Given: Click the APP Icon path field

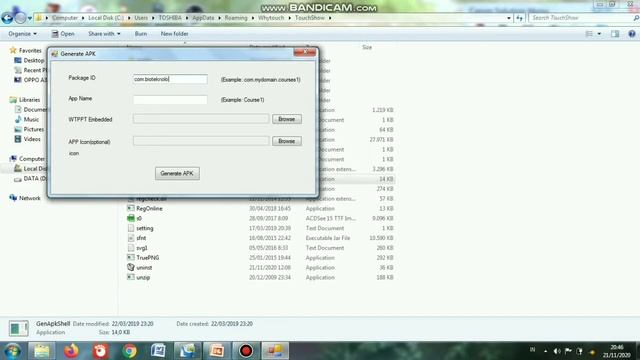Looking at the screenshot, I should 201,141.
